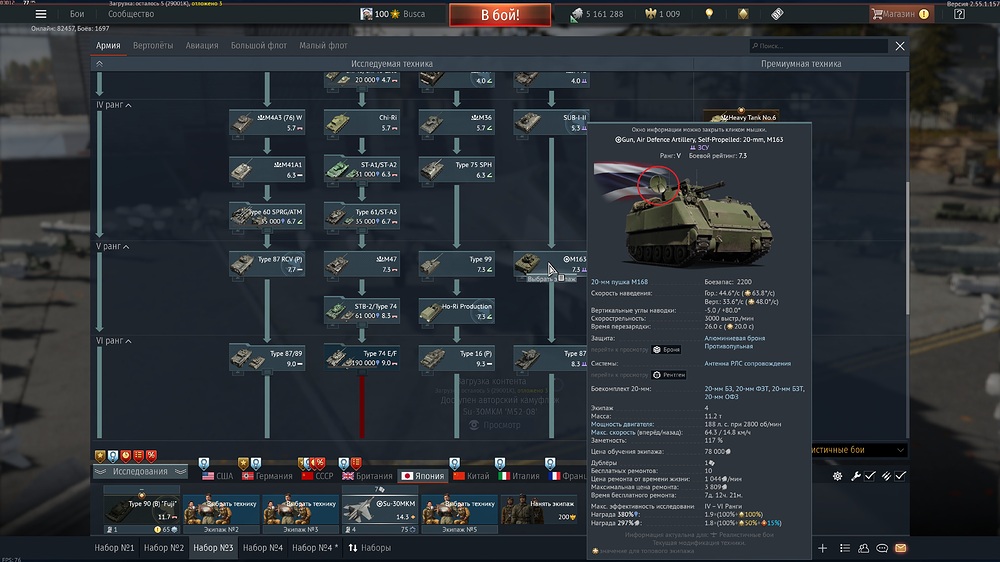The width and height of the screenshot is (1000, 562).
Task: Click the lightbulb hints icon
Action: (709, 14)
